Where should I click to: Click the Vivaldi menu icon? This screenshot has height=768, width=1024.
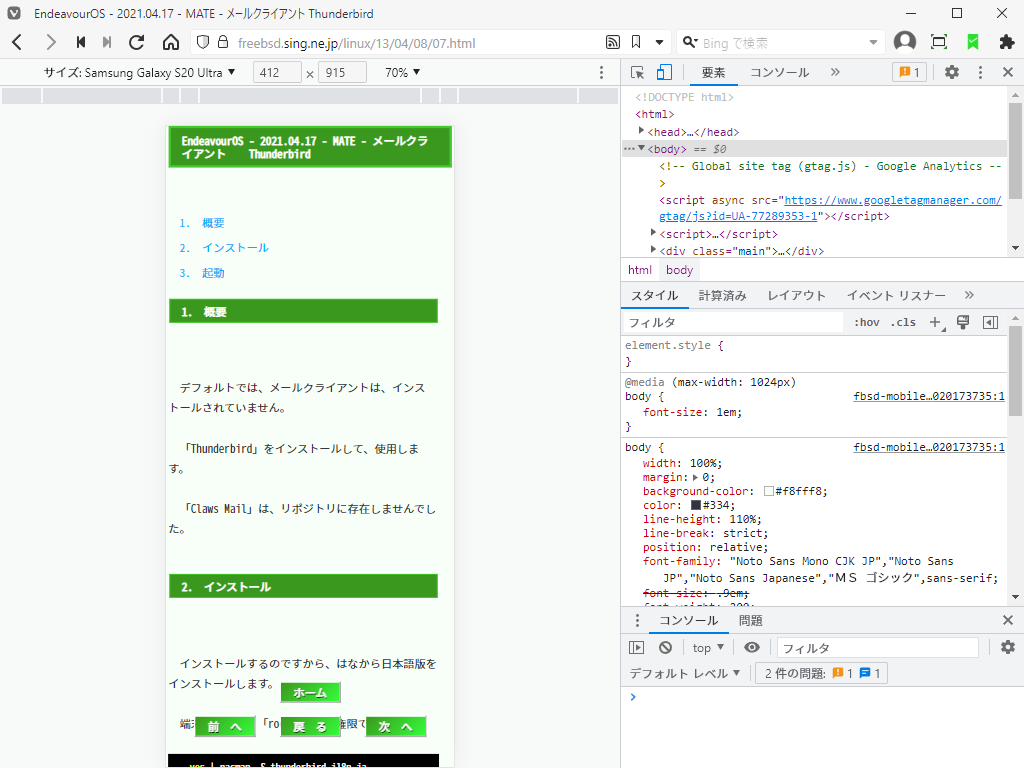pyautogui.click(x=14, y=13)
